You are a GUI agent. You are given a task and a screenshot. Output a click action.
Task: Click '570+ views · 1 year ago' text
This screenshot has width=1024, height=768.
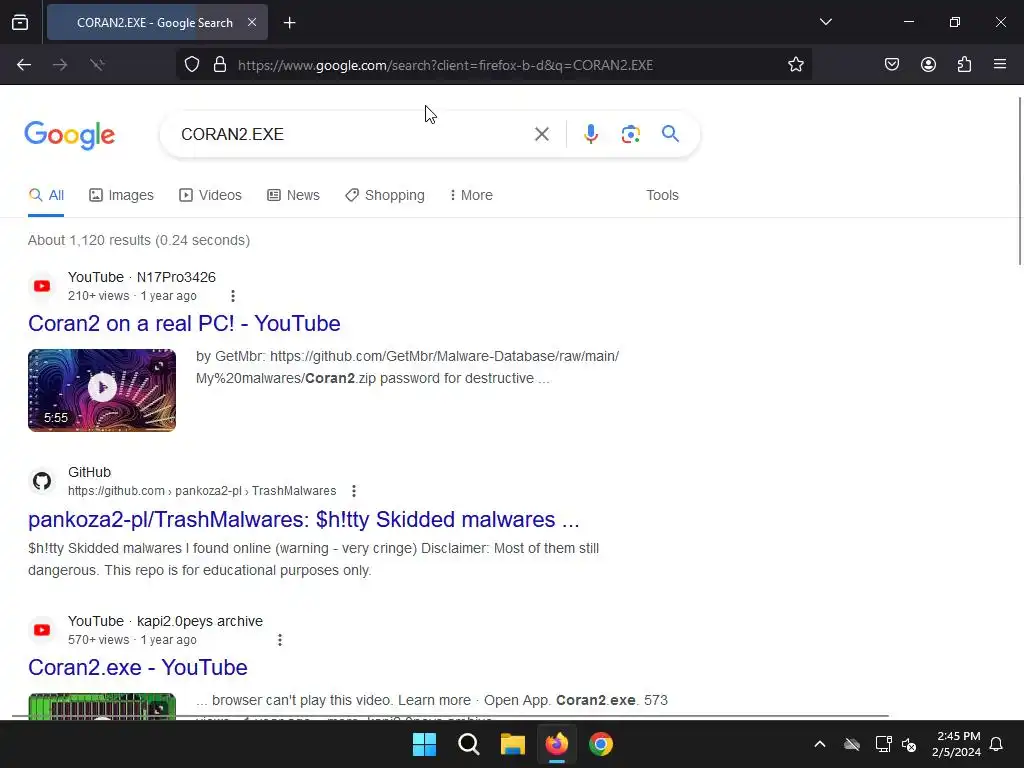pos(132,640)
